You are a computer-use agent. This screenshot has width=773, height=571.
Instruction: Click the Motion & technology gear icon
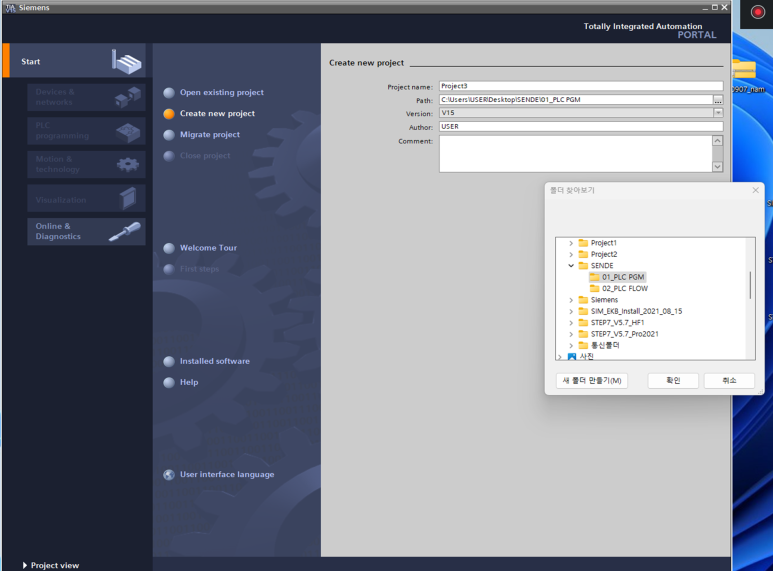pyautogui.click(x=128, y=164)
